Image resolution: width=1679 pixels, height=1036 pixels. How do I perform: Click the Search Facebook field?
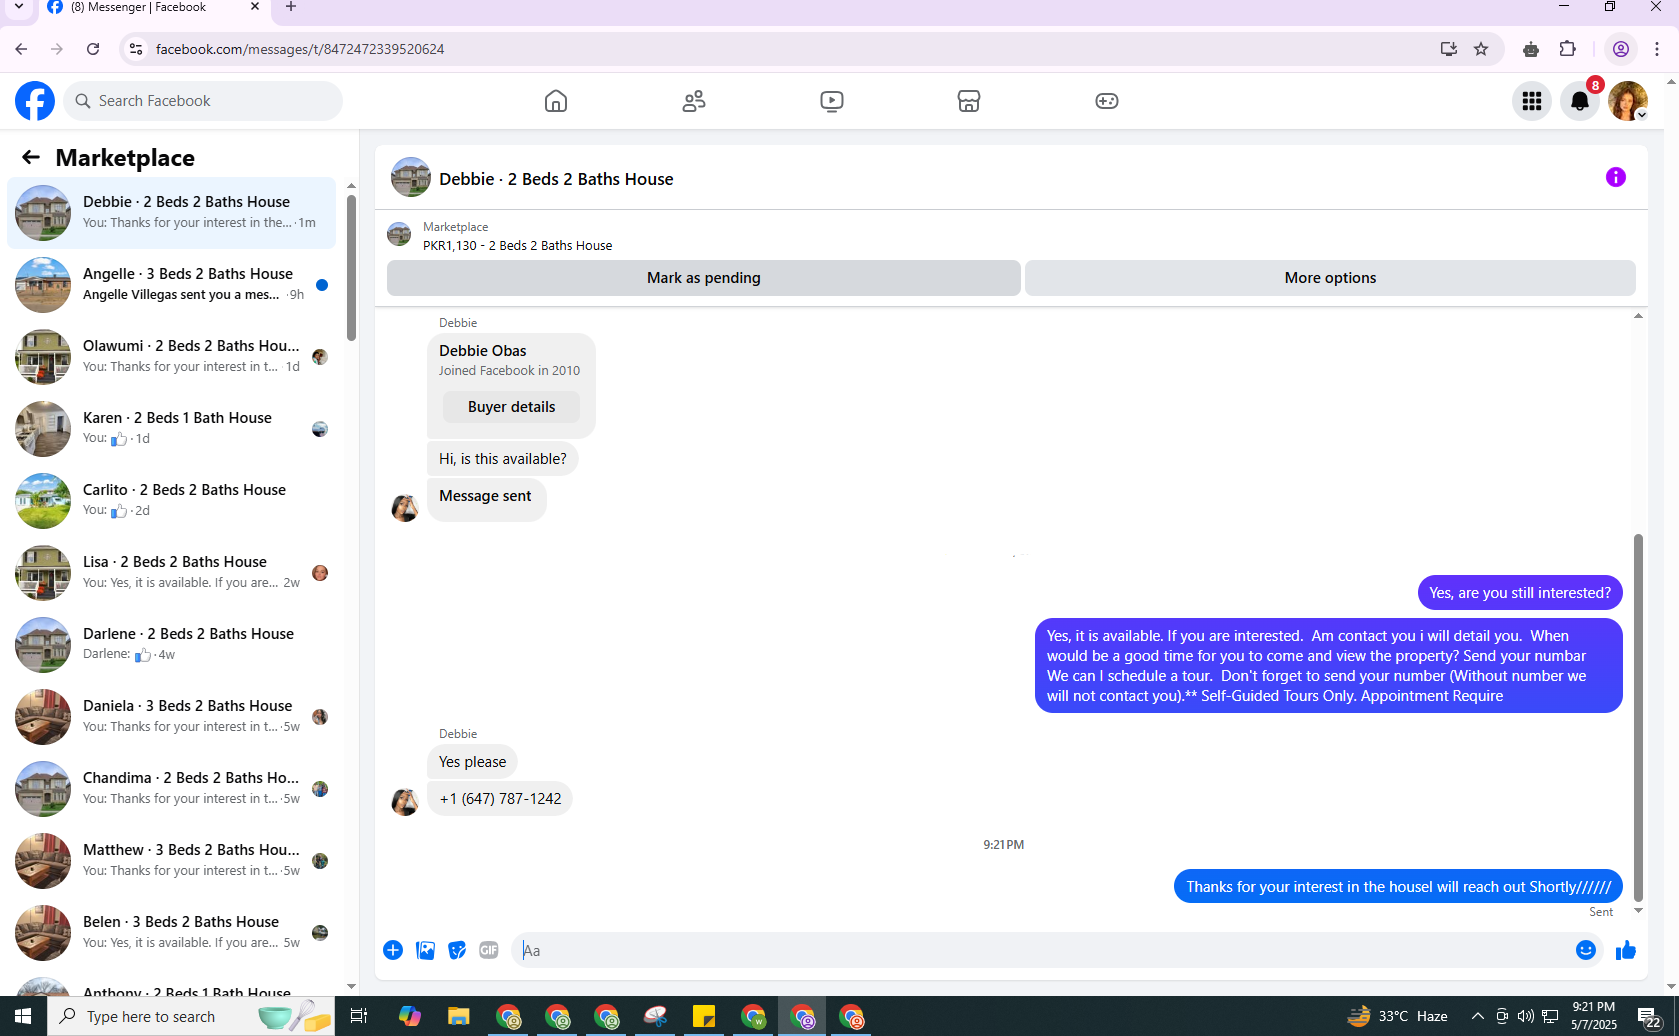(203, 101)
